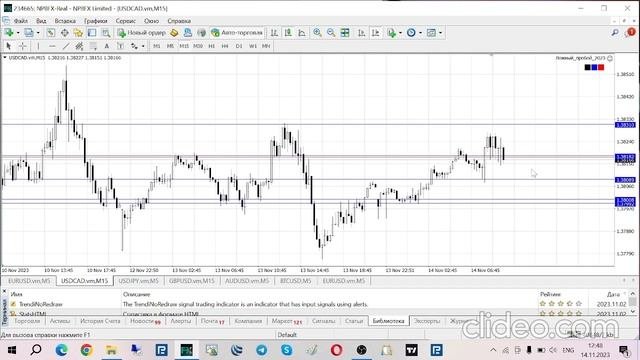Open Telegram from the Windows taskbar
The width and height of the screenshot is (640, 360).
(x=262, y=350)
